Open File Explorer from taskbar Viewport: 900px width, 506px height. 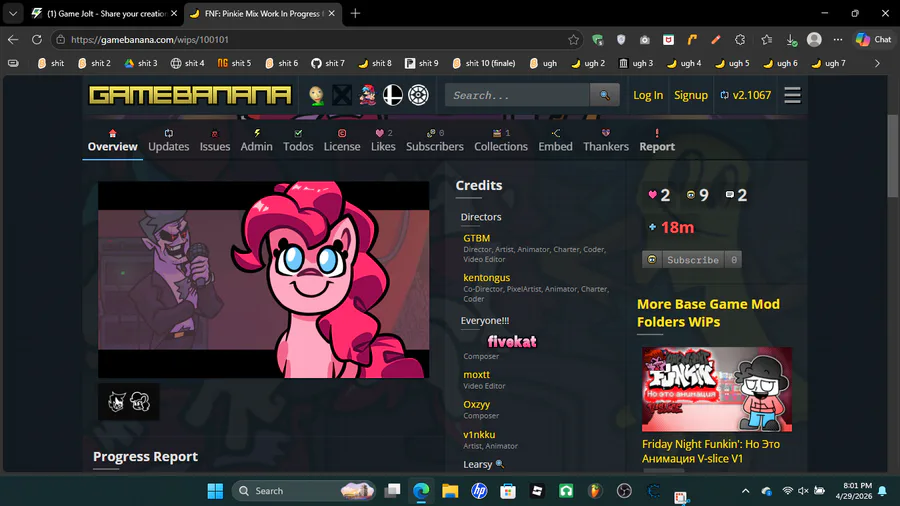coord(450,491)
